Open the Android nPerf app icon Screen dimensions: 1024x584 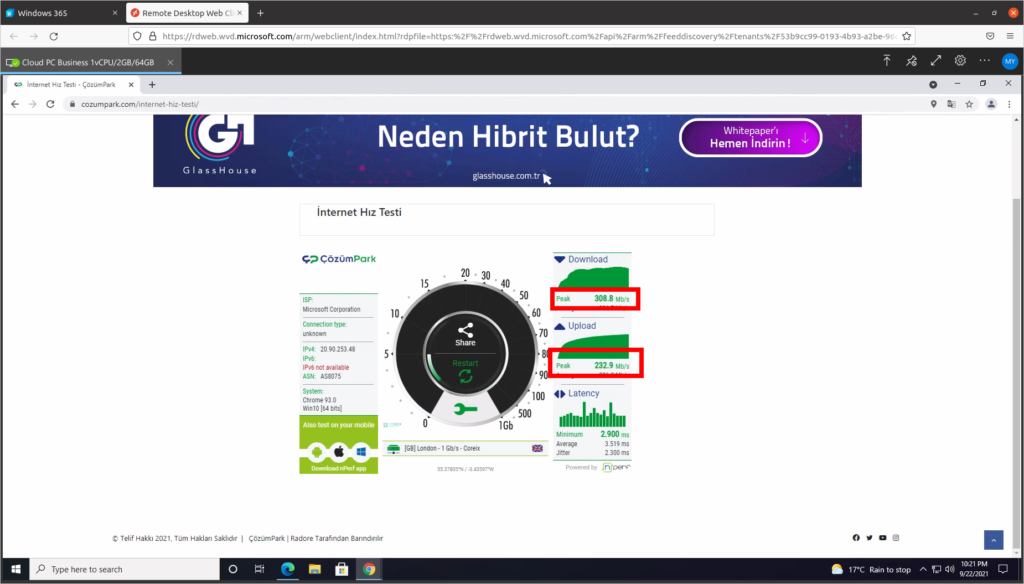pos(317,451)
